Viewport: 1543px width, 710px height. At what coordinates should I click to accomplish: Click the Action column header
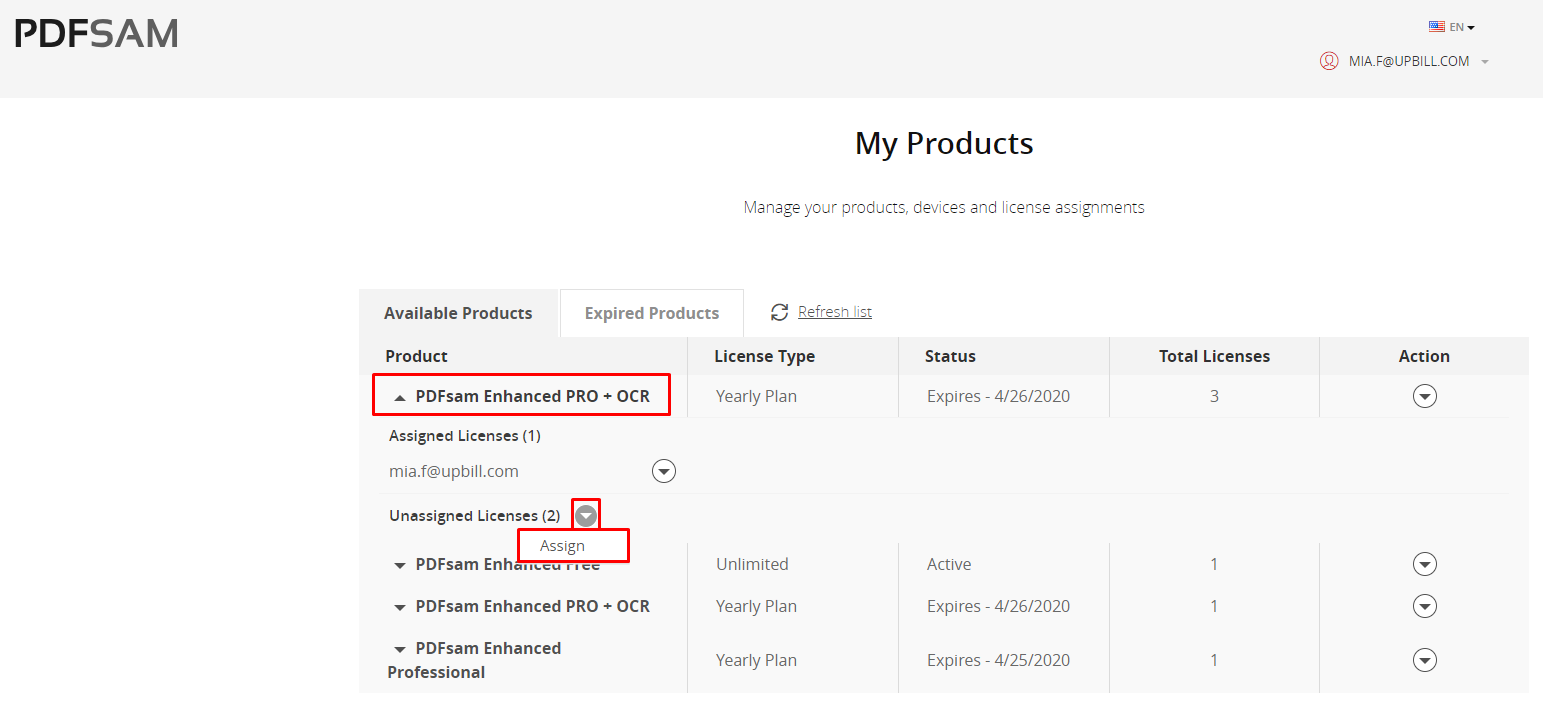(x=1424, y=356)
